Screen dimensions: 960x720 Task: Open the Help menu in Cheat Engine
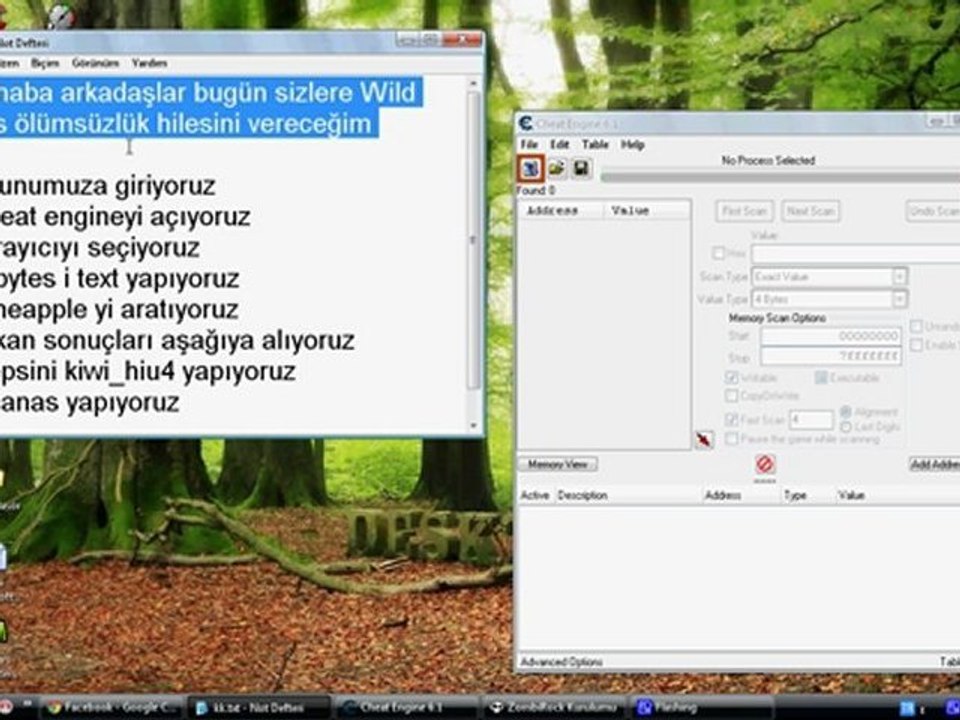click(x=632, y=144)
